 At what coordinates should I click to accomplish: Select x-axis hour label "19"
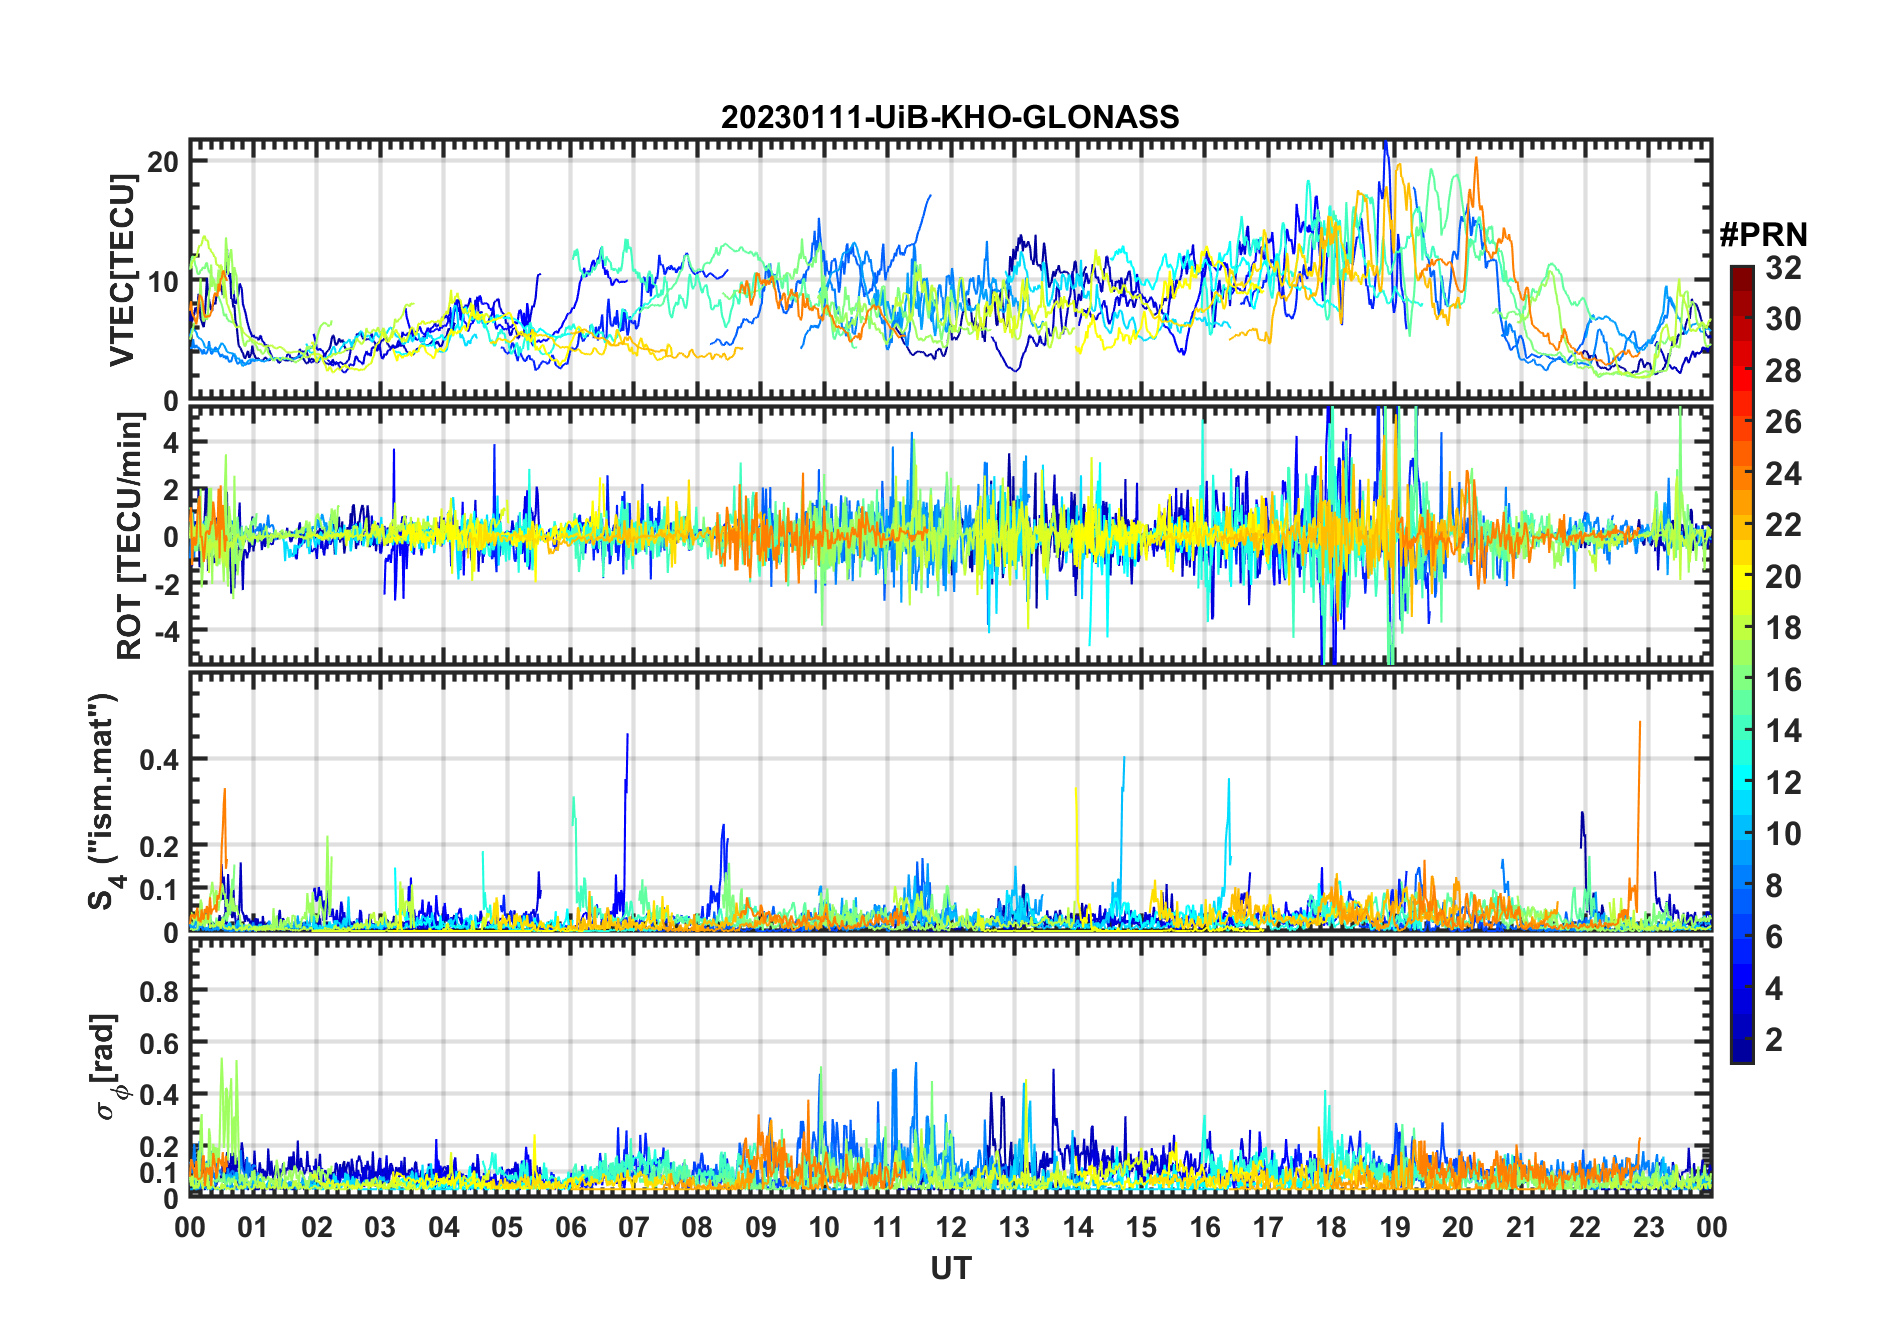(x=1395, y=1227)
